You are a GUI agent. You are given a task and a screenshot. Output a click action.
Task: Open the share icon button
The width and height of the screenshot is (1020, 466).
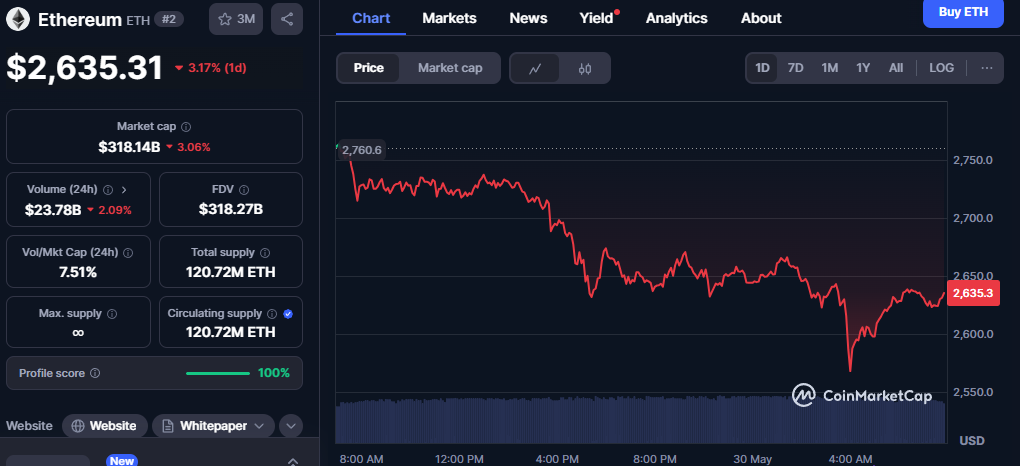287,19
